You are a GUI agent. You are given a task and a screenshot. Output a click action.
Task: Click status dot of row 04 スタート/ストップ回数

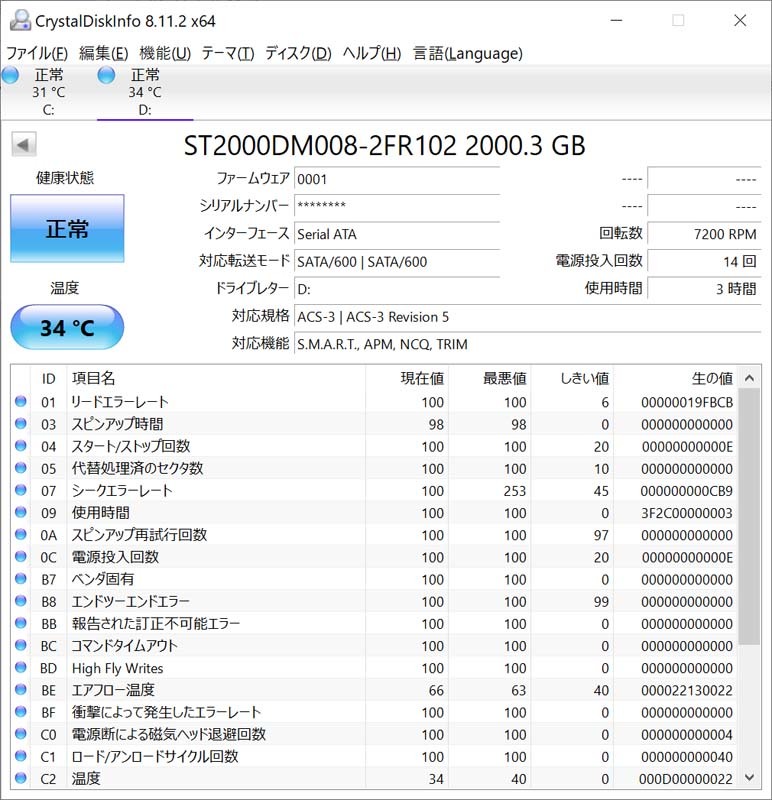[21, 446]
